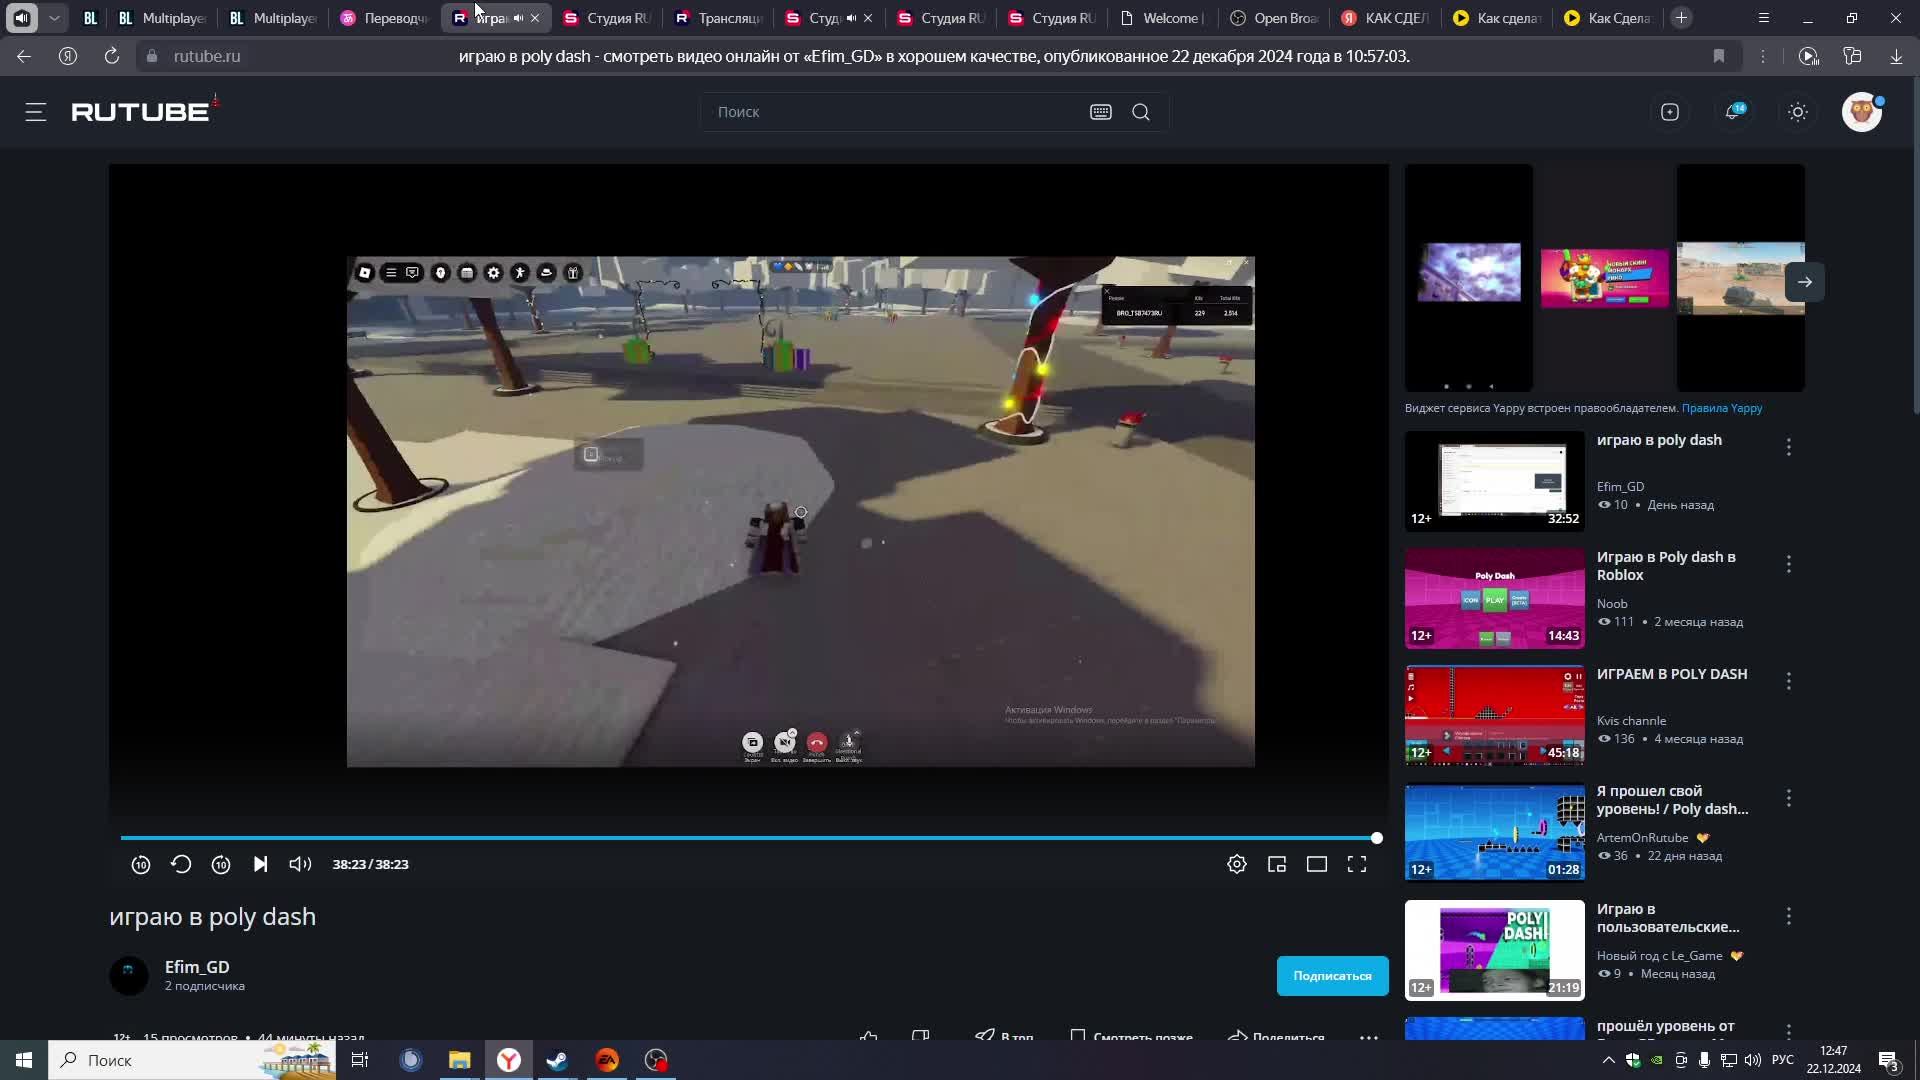This screenshot has width=1920, height=1080.
Task: Open the 'Правила Yappy' link
Action: (x=1722, y=408)
